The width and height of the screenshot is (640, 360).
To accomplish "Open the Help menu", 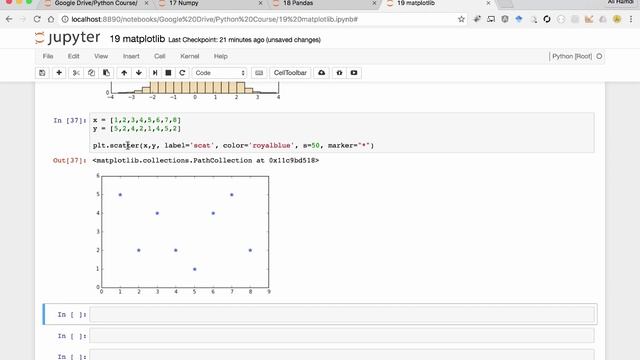I will 220,56.
